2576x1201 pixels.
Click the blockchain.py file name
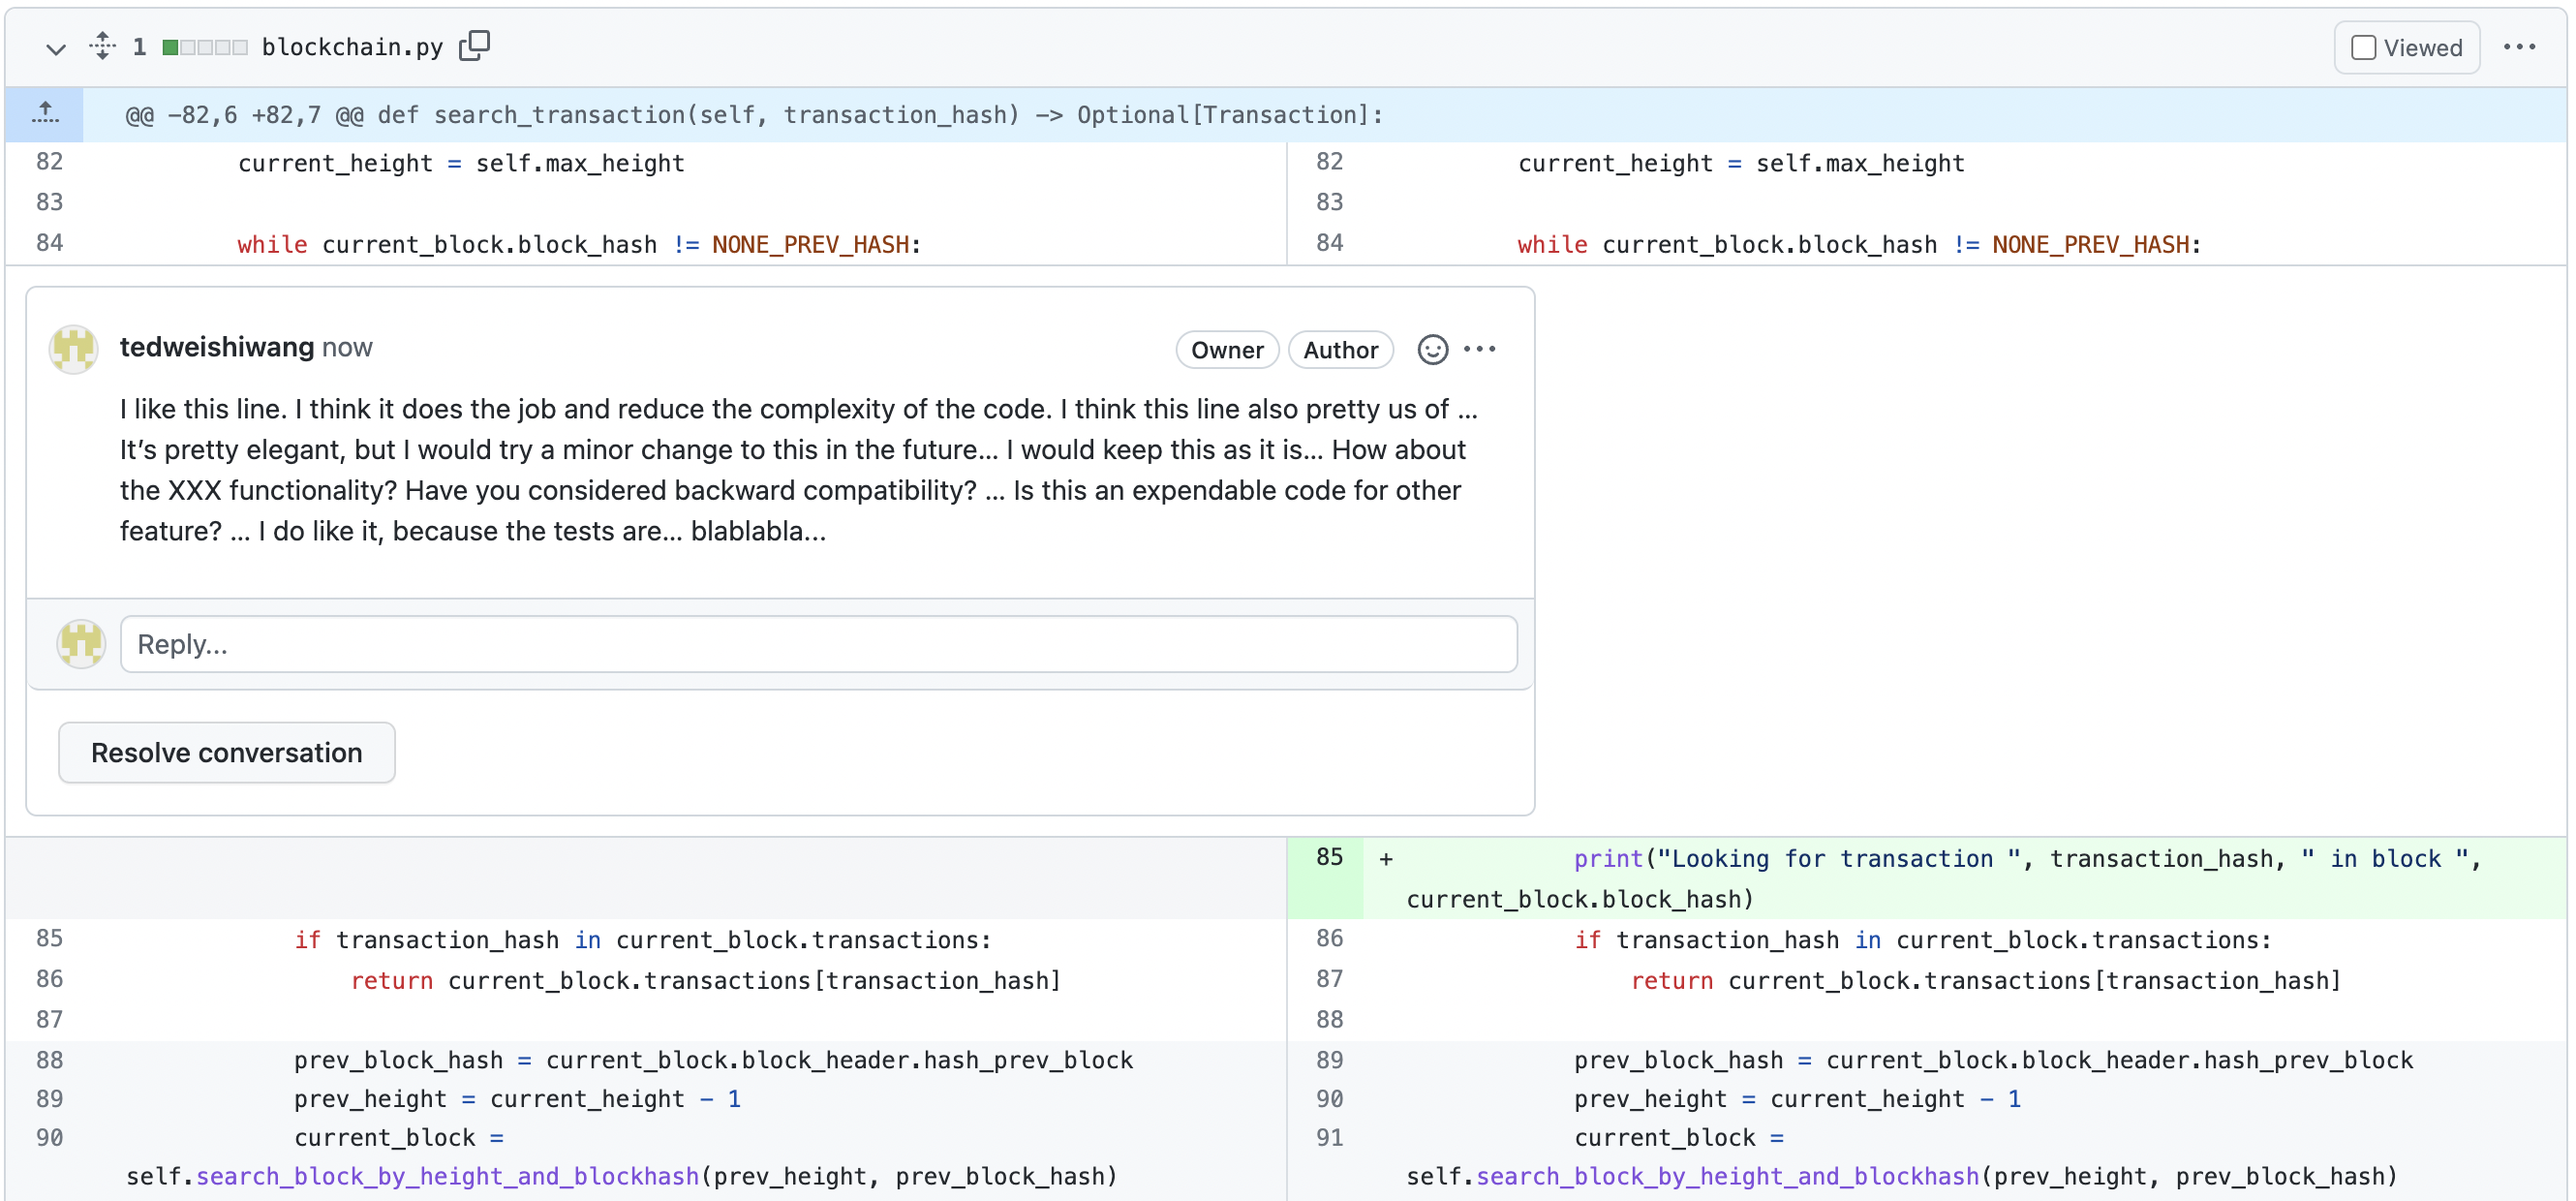[x=352, y=47]
